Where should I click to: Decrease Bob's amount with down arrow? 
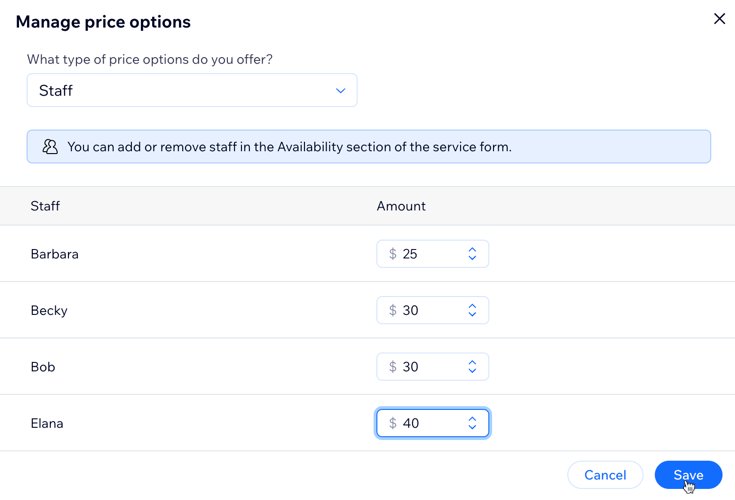click(472, 371)
